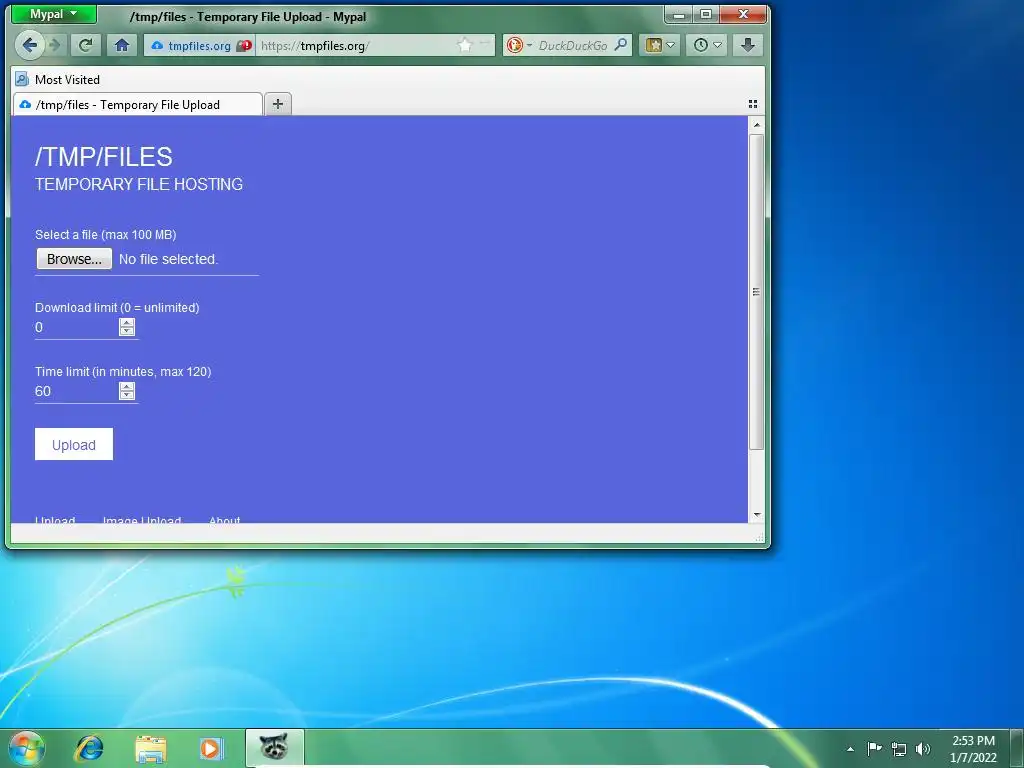Viewport: 1024px width, 768px height.
Task: Maximize the Mypal browser window
Action: click(x=706, y=14)
